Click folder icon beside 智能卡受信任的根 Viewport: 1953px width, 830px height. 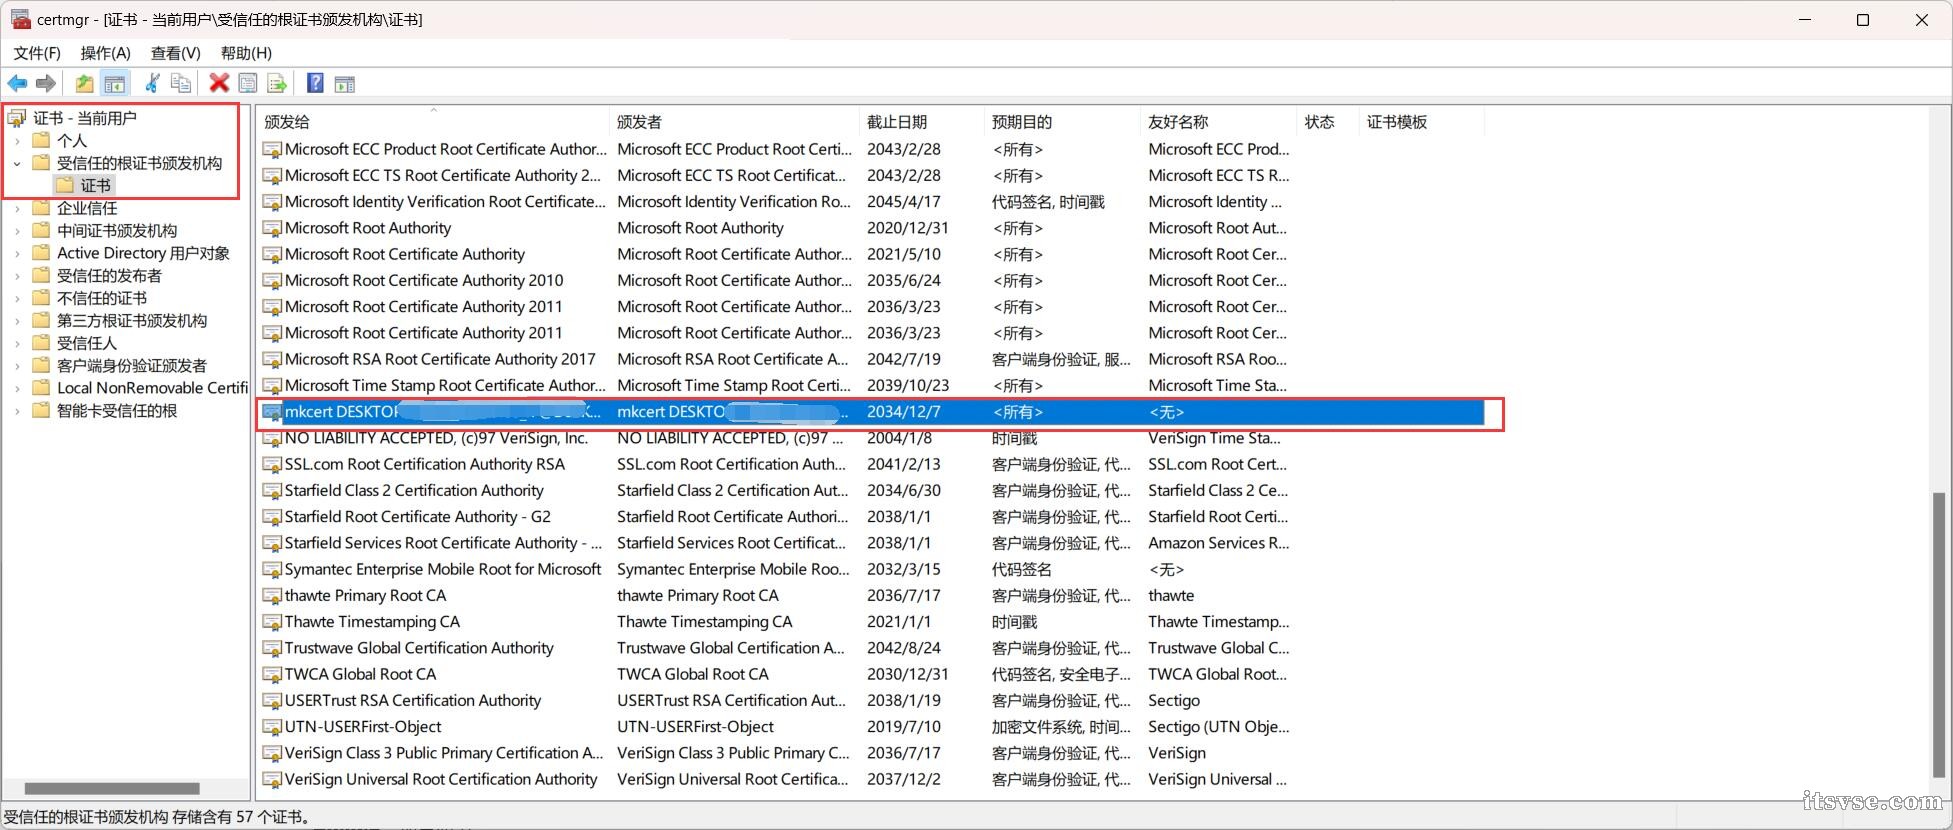pos(41,410)
